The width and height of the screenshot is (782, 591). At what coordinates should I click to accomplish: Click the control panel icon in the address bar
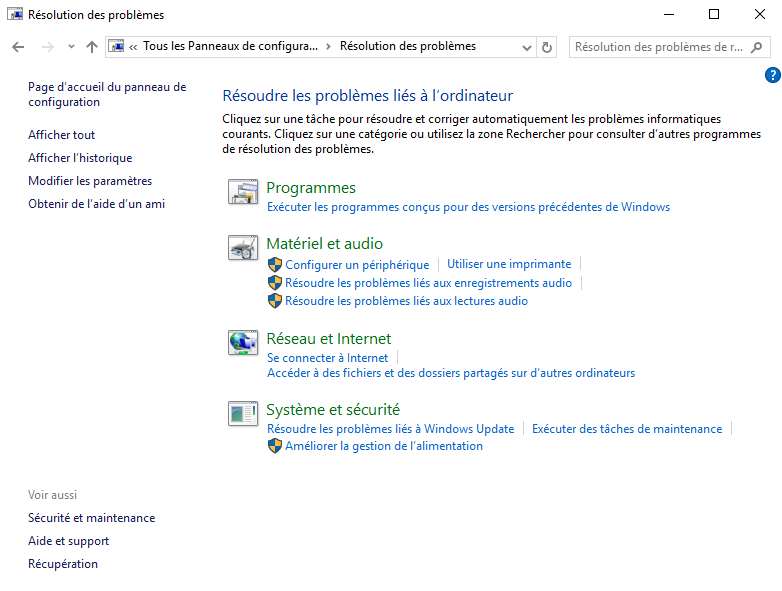tap(117, 46)
